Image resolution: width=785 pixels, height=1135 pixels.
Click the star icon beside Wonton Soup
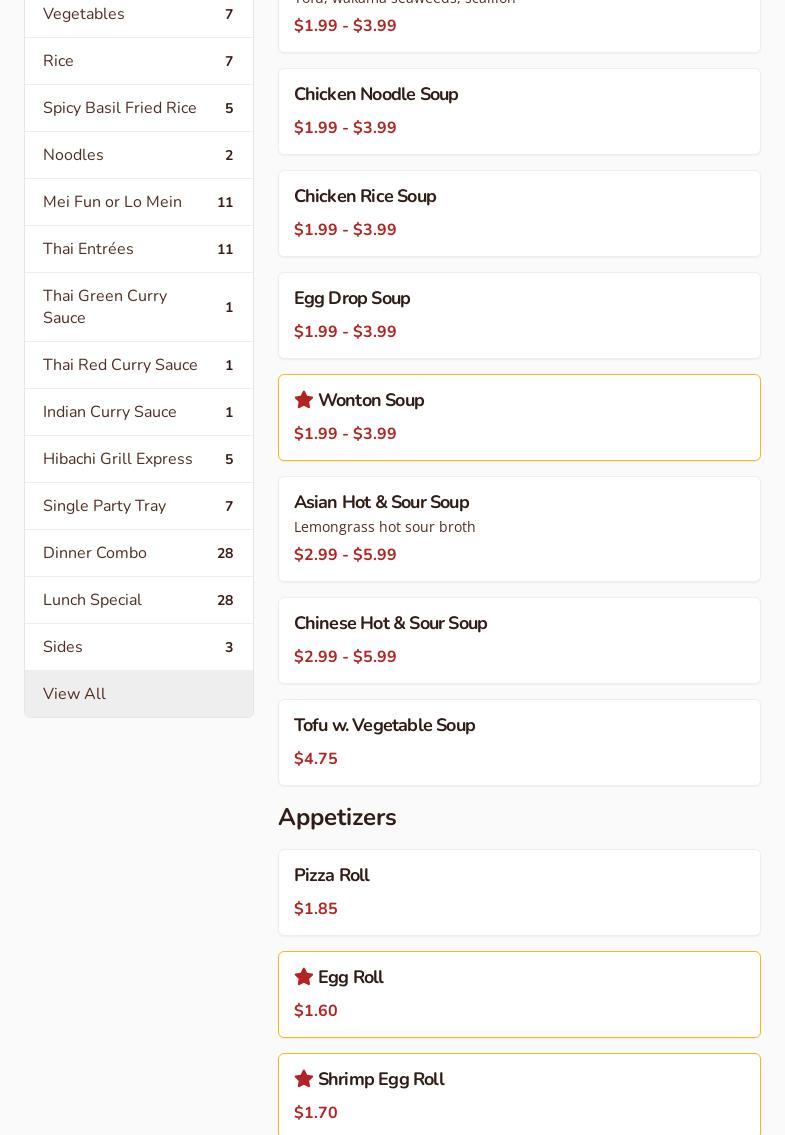304,400
